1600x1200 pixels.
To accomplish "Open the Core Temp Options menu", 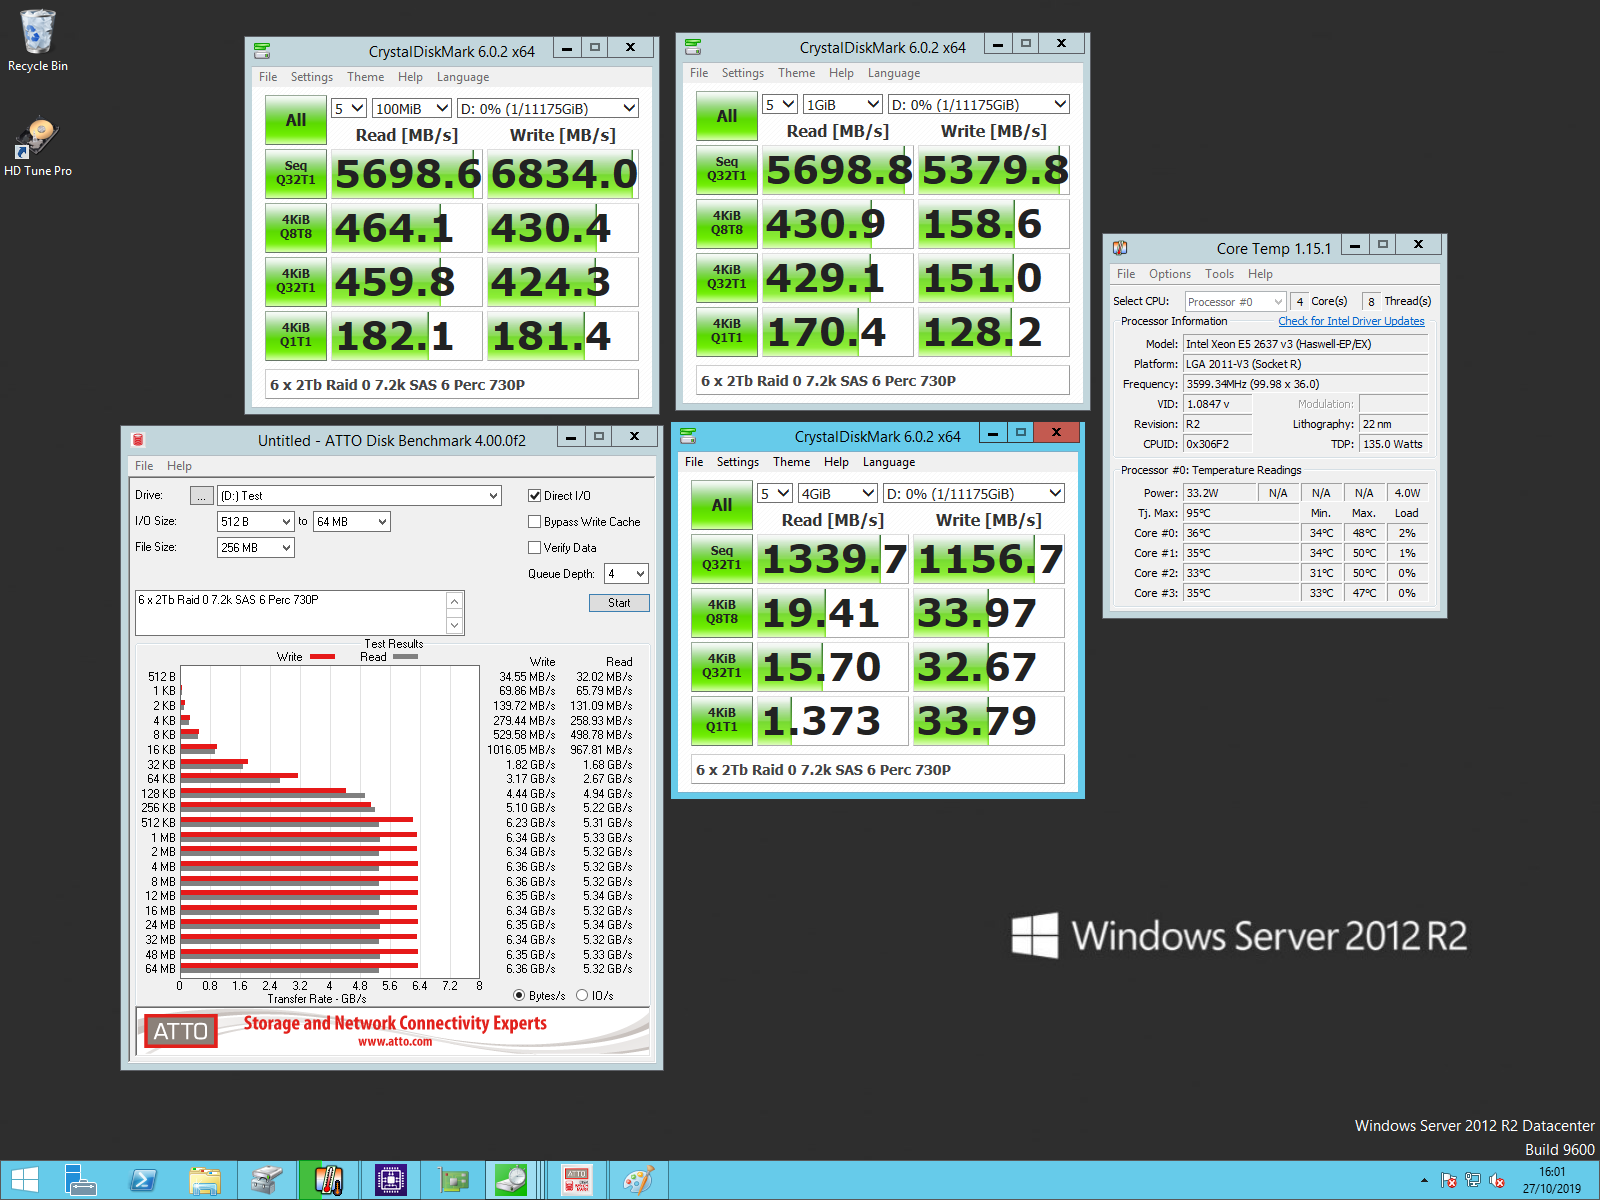I will pyautogui.click(x=1170, y=274).
